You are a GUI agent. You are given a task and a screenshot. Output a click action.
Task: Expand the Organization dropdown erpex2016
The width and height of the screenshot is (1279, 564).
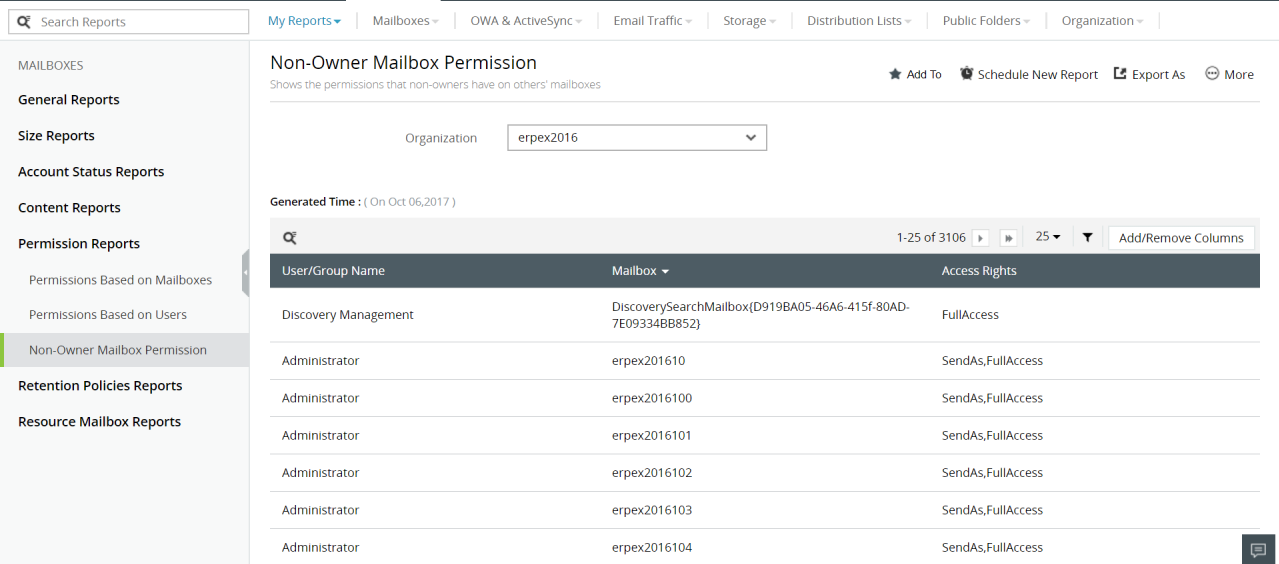click(x=637, y=138)
